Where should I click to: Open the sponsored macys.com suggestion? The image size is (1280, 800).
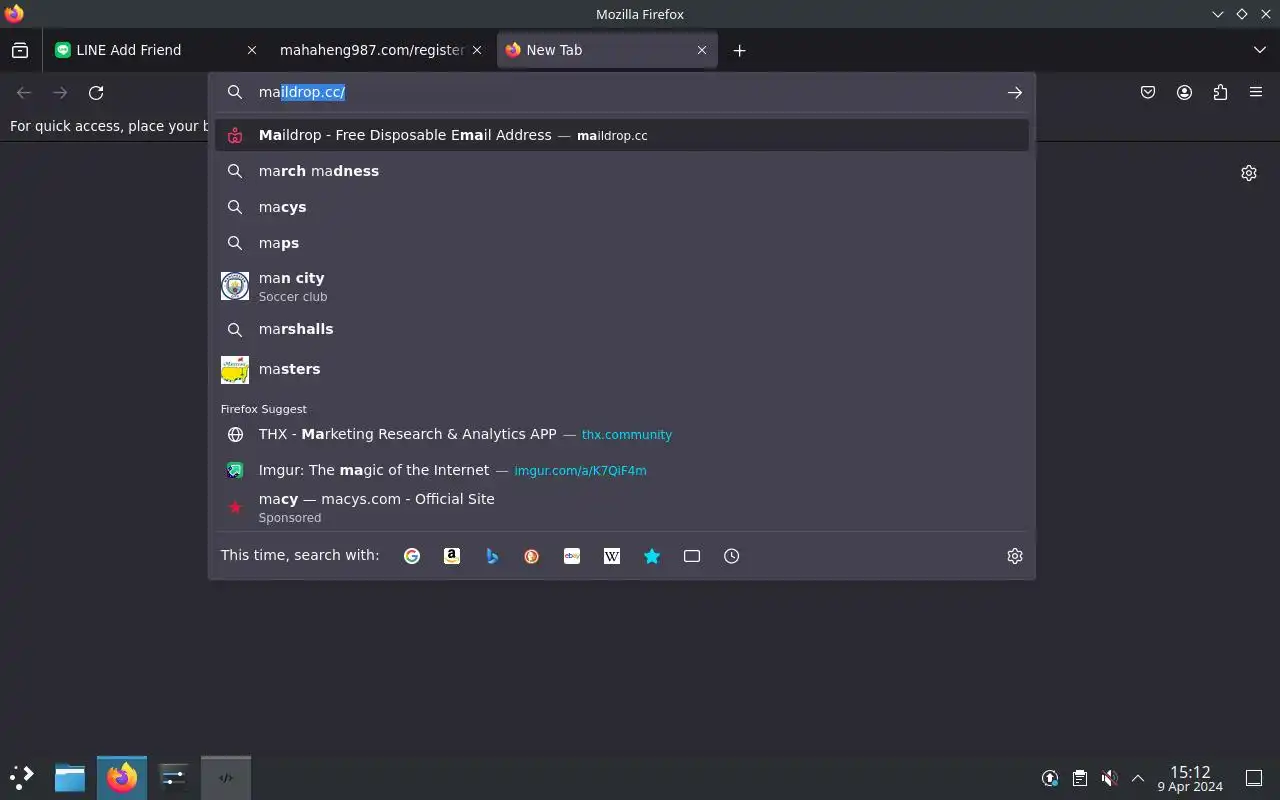click(622, 508)
